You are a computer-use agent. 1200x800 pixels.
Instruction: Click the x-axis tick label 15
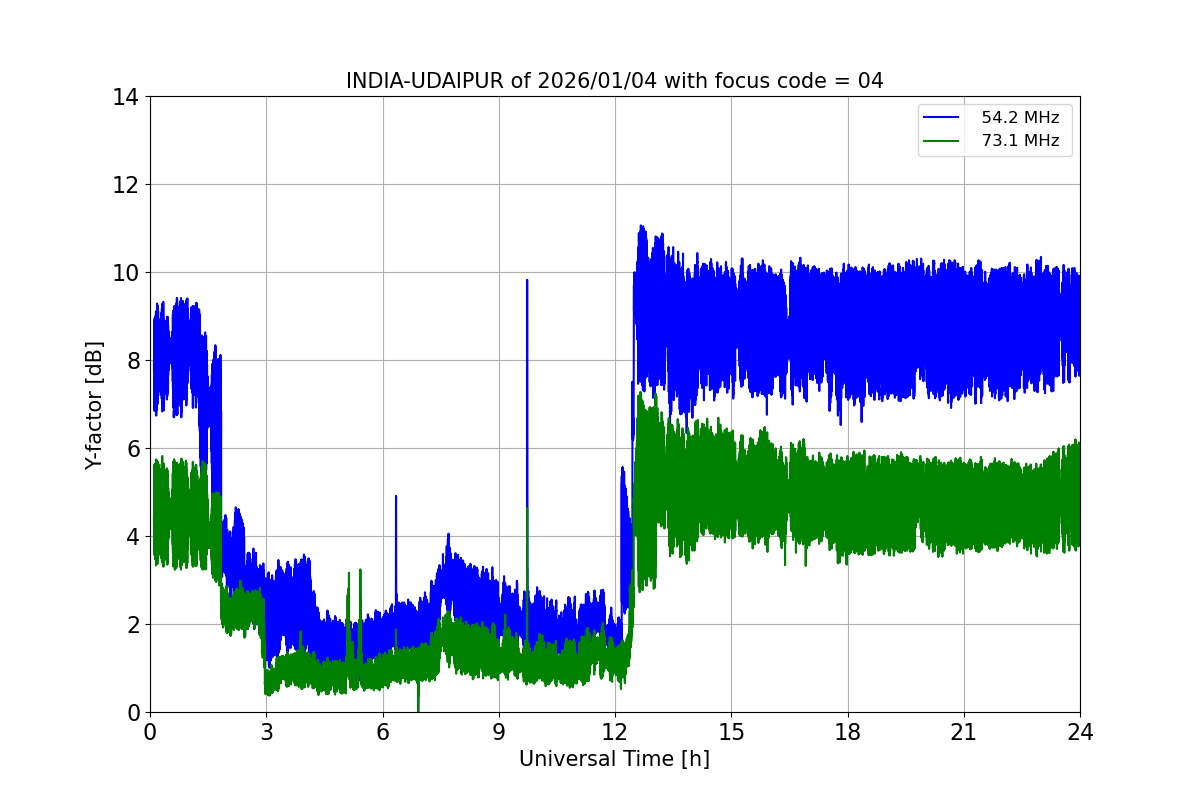click(731, 732)
